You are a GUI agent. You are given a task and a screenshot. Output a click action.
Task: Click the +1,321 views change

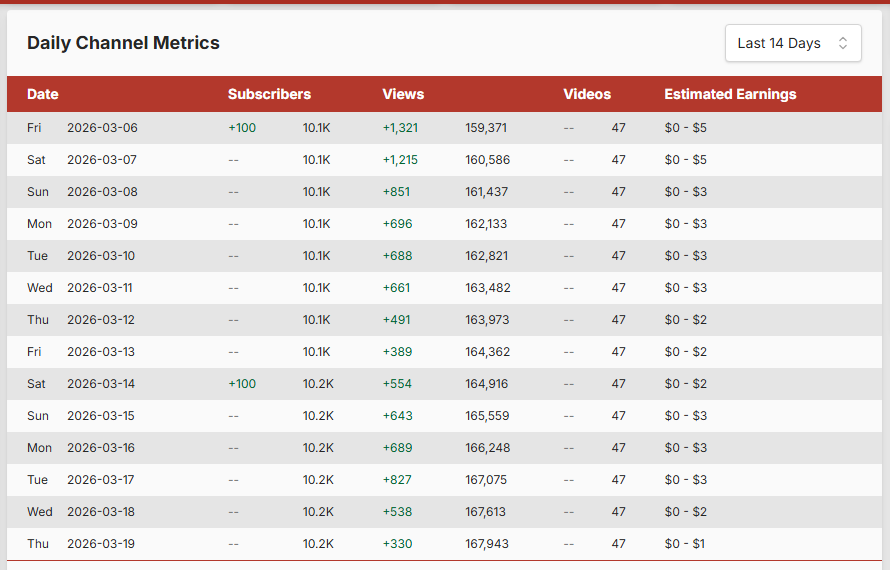pyautogui.click(x=400, y=128)
